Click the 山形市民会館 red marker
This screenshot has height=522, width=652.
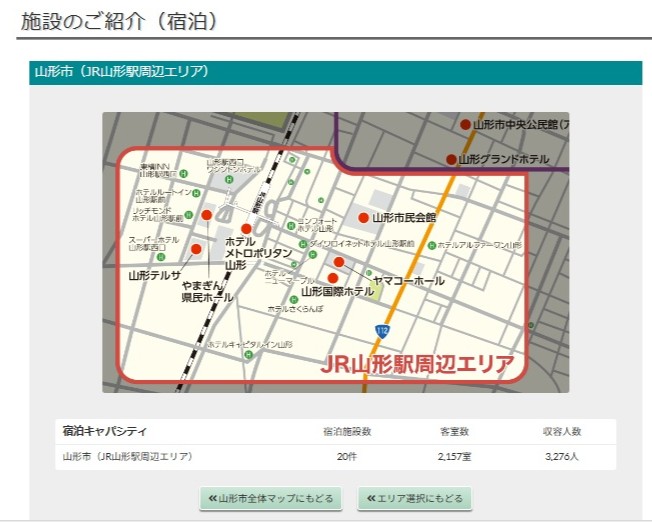pos(364,217)
